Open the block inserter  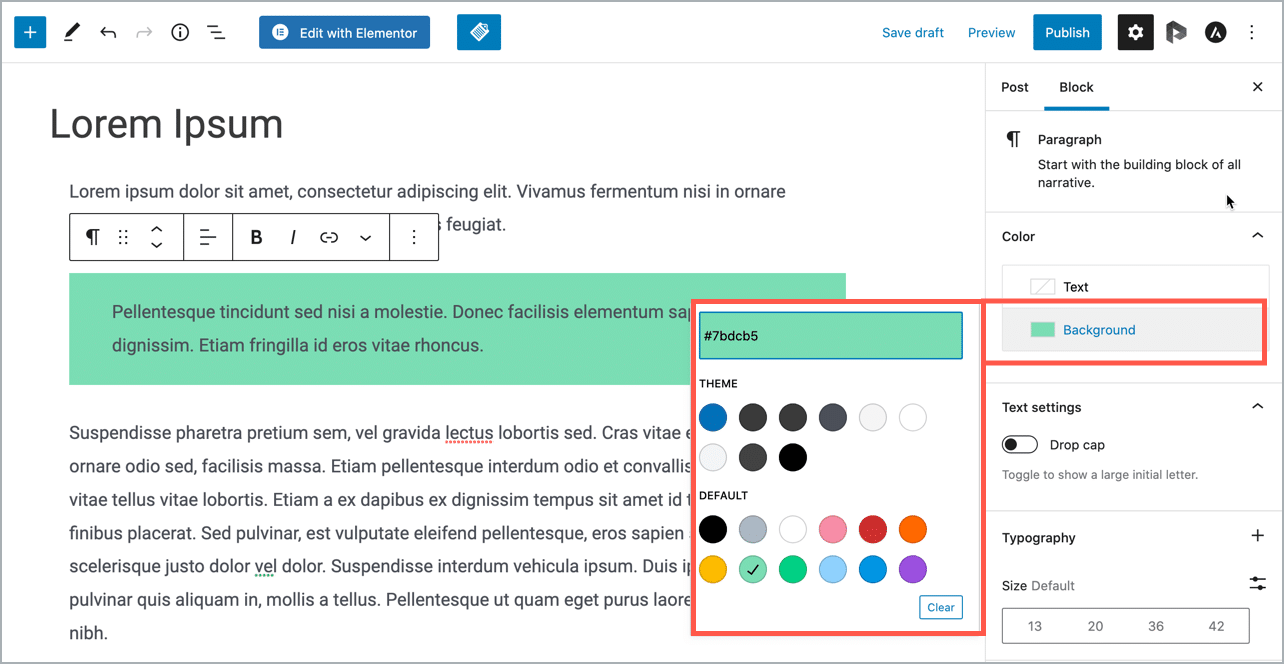coord(29,31)
